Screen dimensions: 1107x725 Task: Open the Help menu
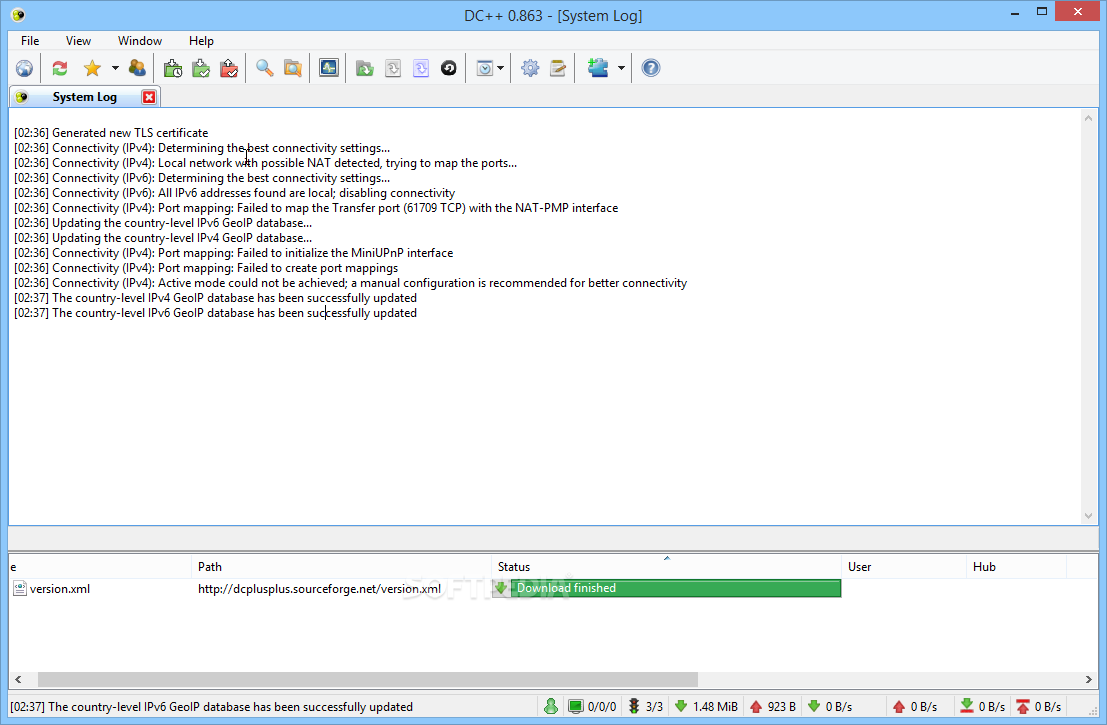pos(201,41)
